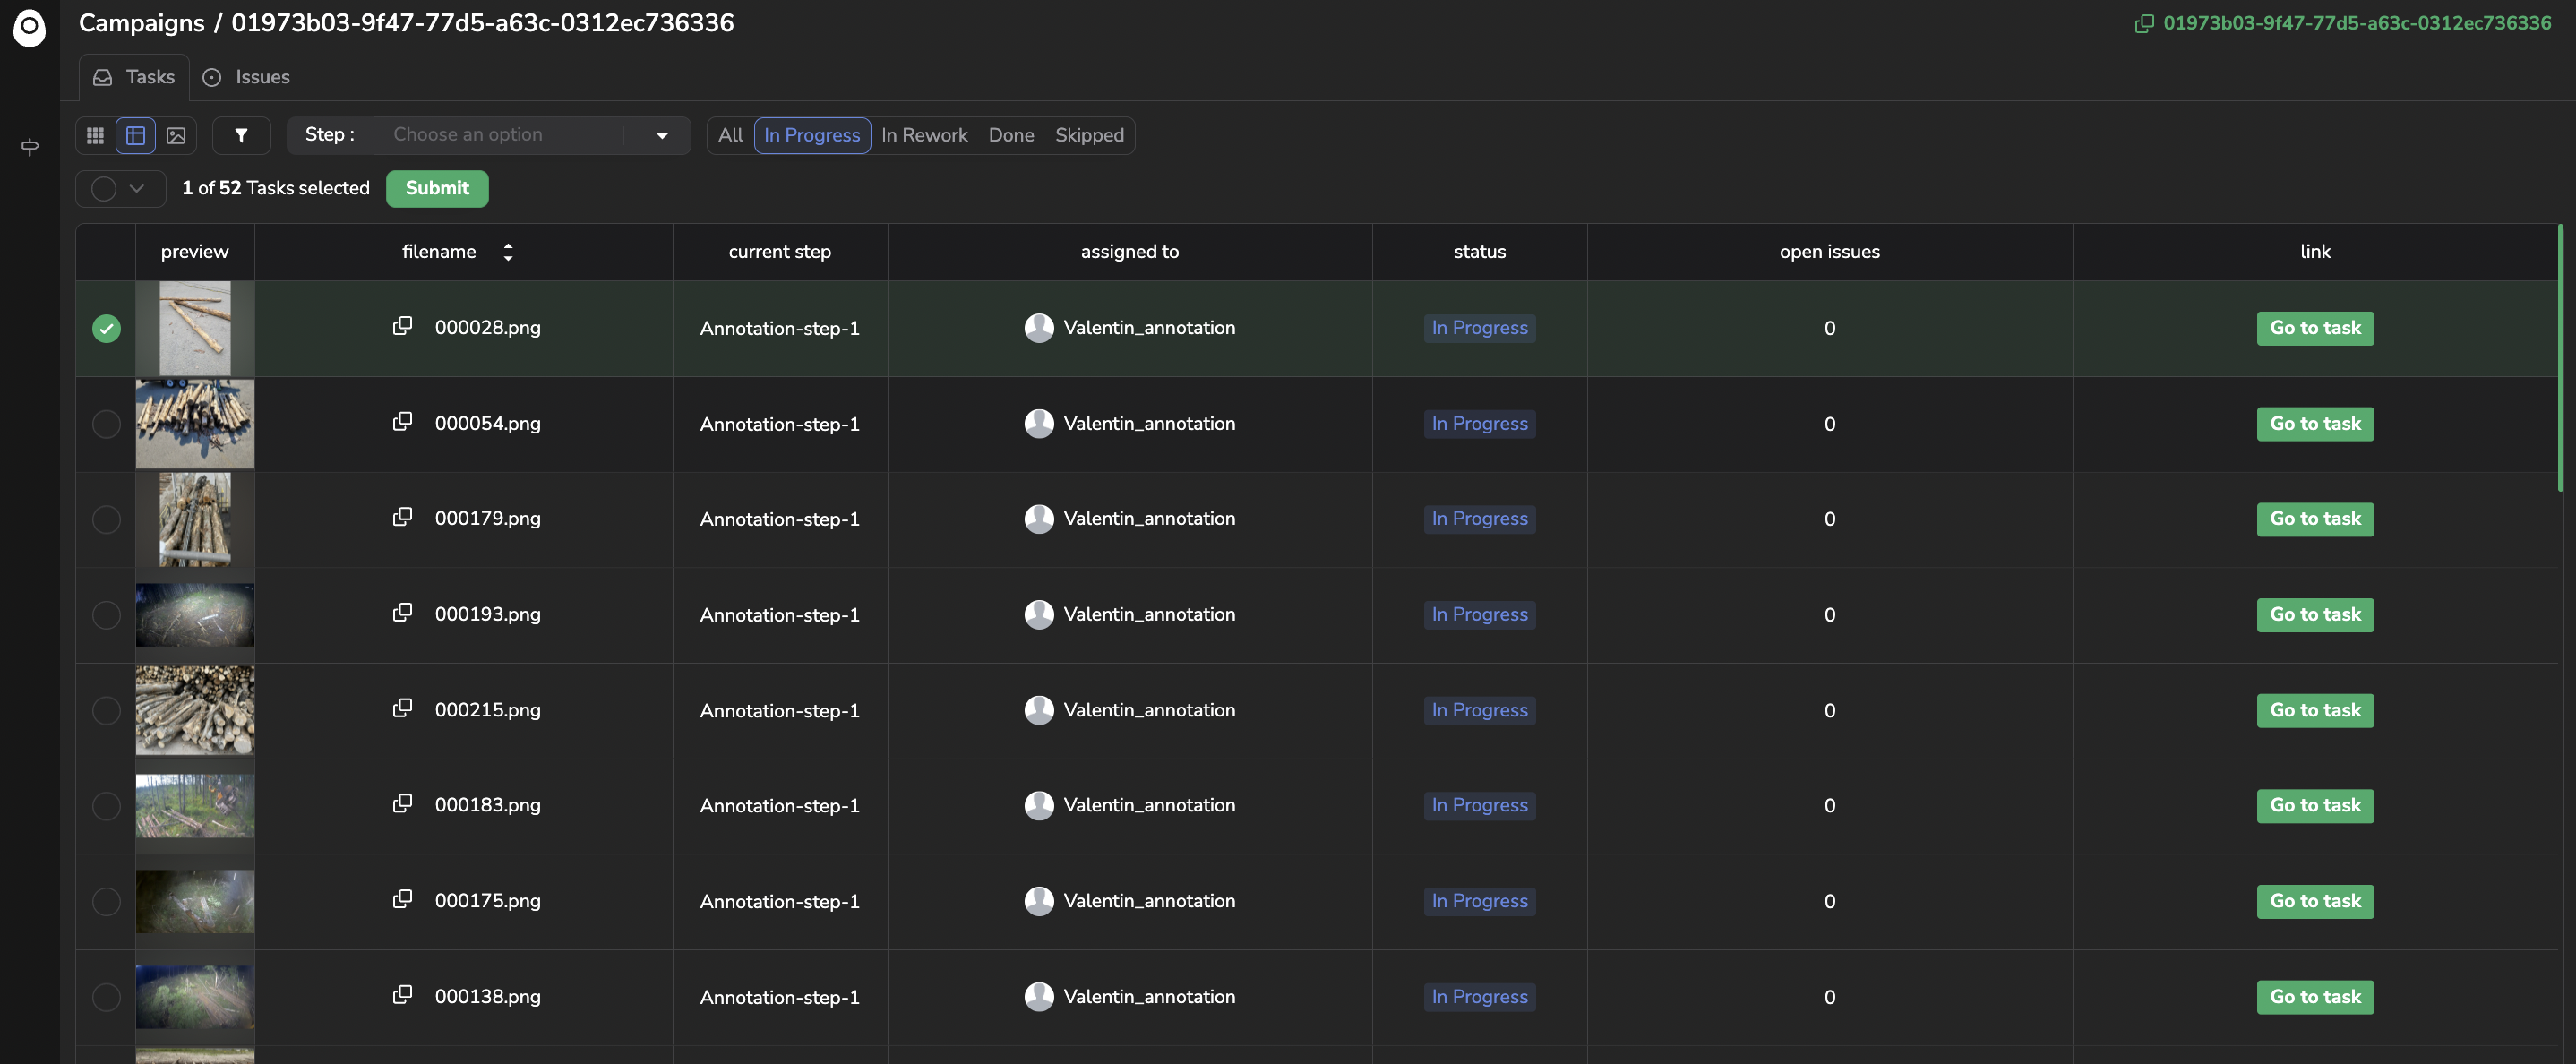Toggle the select-all tasks circle
Viewport: 2576px width, 1064px height.
pos(103,188)
